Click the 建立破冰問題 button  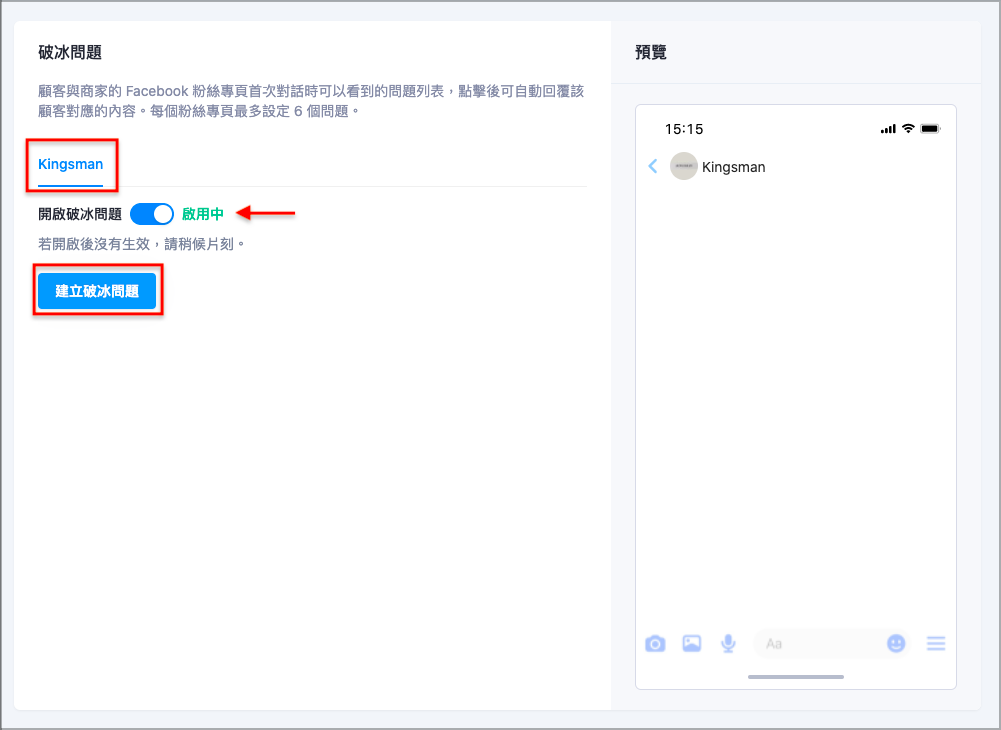coord(97,291)
